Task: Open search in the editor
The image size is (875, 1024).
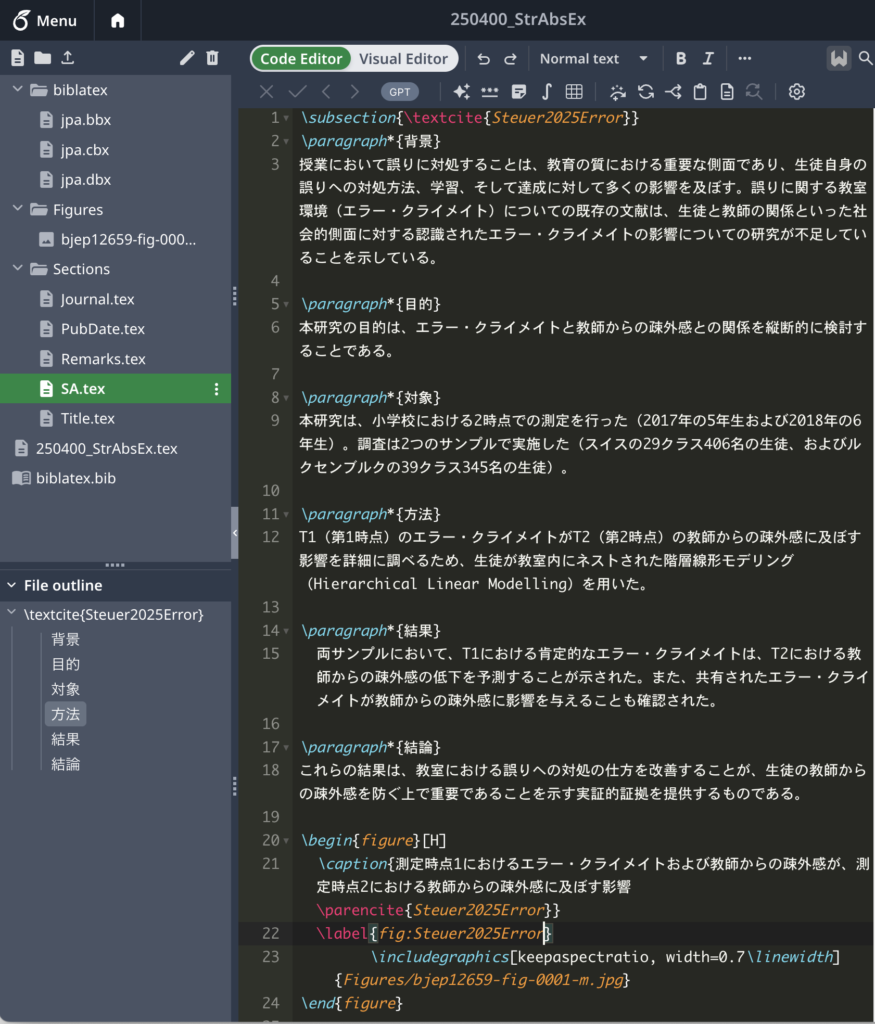Action: (x=865, y=59)
